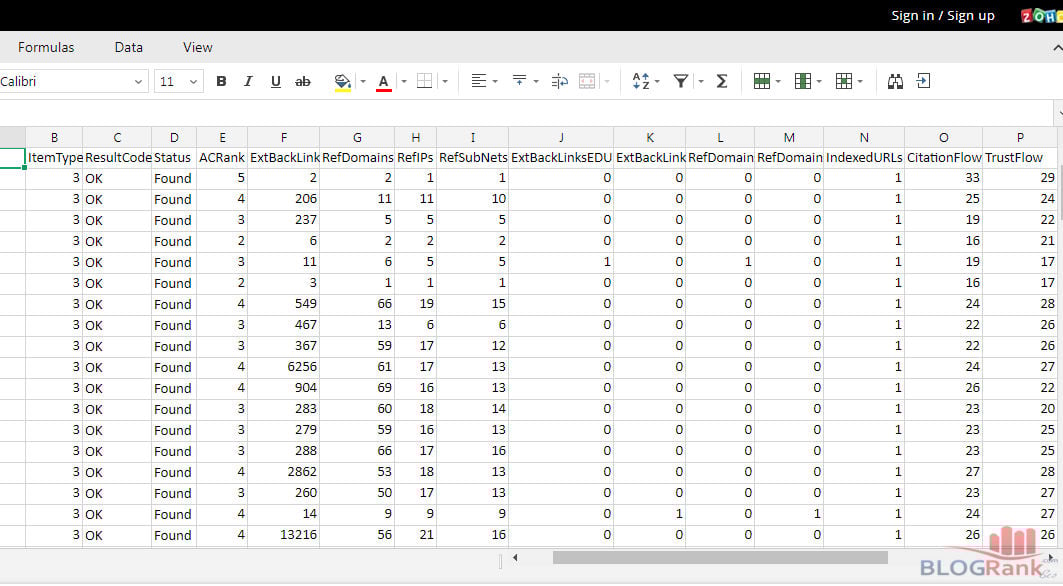The height and width of the screenshot is (586, 1063).
Task: Open the borders tool
Action: click(424, 82)
